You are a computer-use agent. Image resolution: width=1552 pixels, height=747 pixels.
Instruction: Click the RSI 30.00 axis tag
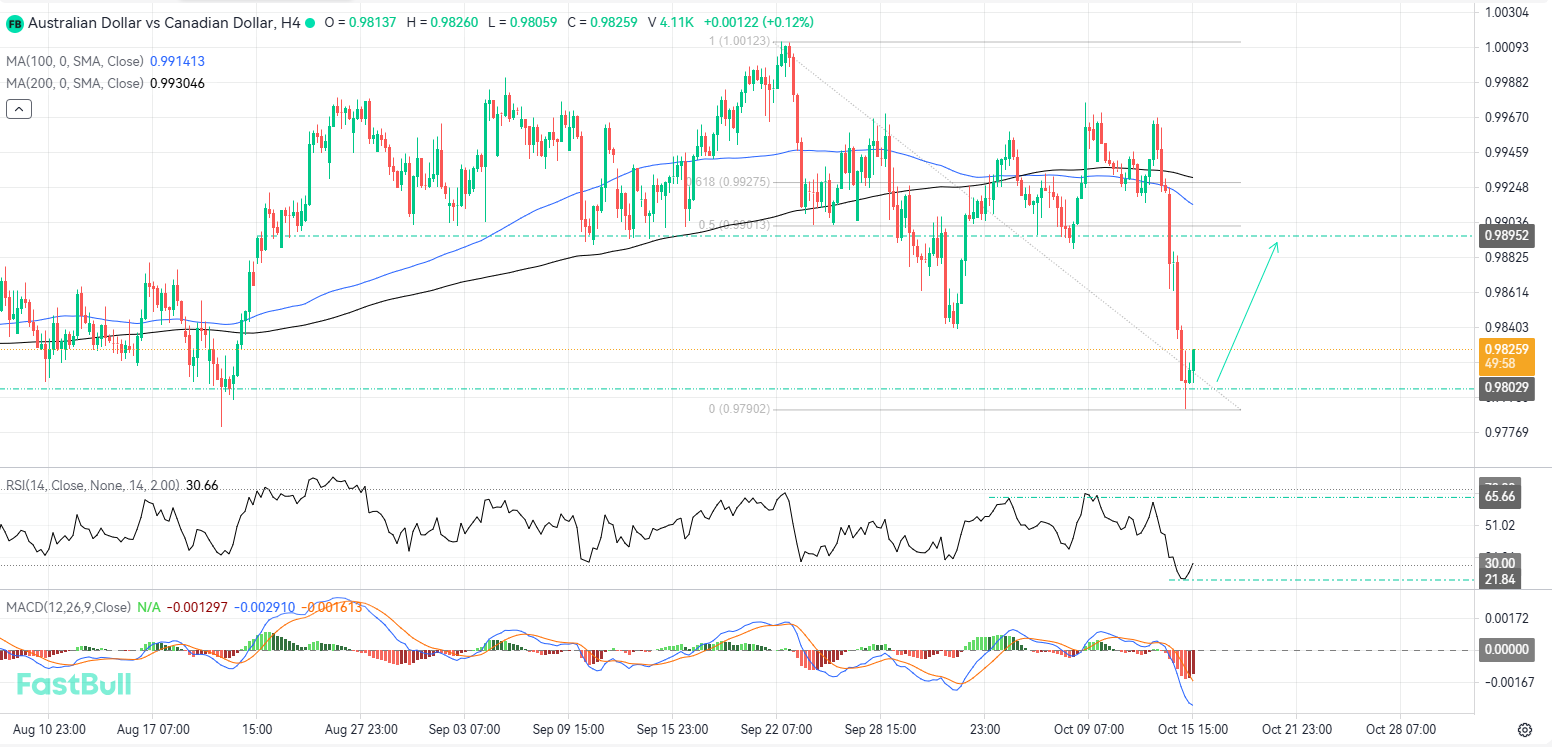tap(1500, 563)
